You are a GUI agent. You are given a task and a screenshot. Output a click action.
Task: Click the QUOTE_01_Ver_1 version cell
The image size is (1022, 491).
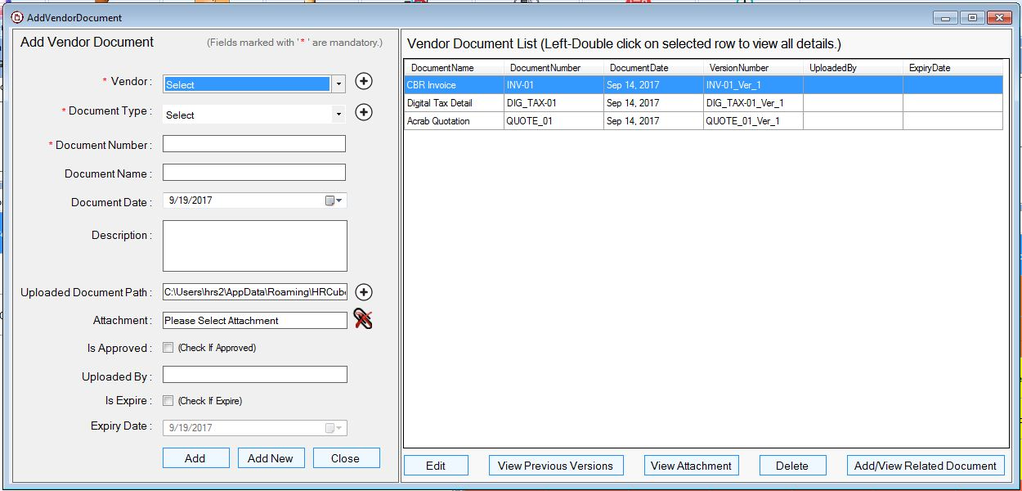tap(753, 121)
